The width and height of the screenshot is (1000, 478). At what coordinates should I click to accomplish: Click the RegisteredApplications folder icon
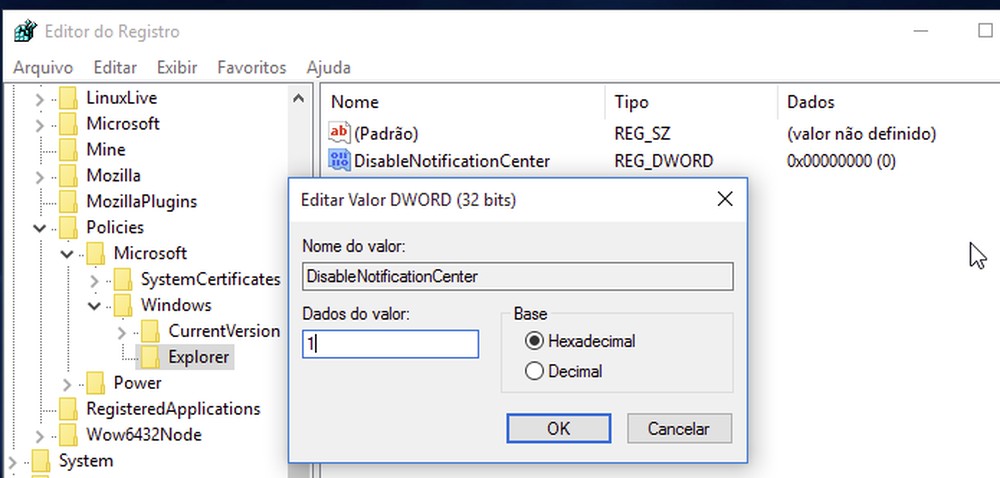68,409
